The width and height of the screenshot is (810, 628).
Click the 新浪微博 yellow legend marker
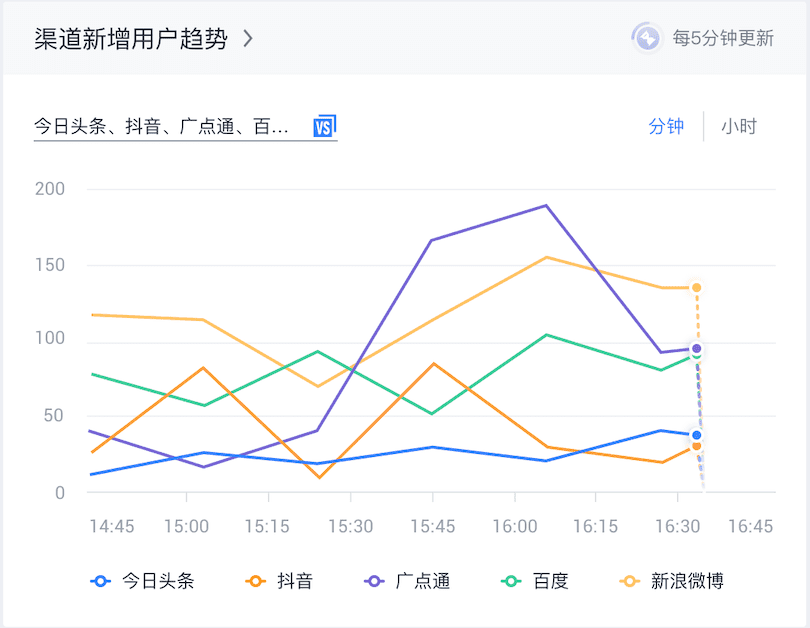(x=630, y=581)
